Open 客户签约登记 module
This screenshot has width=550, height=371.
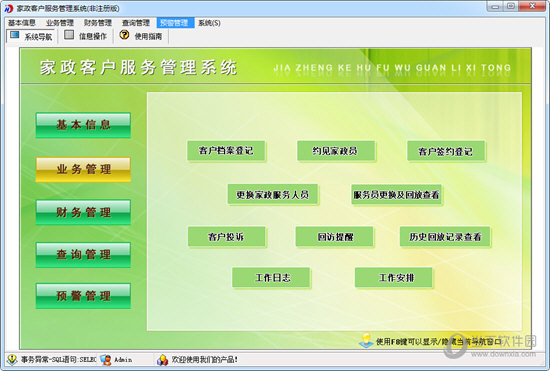click(446, 151)
